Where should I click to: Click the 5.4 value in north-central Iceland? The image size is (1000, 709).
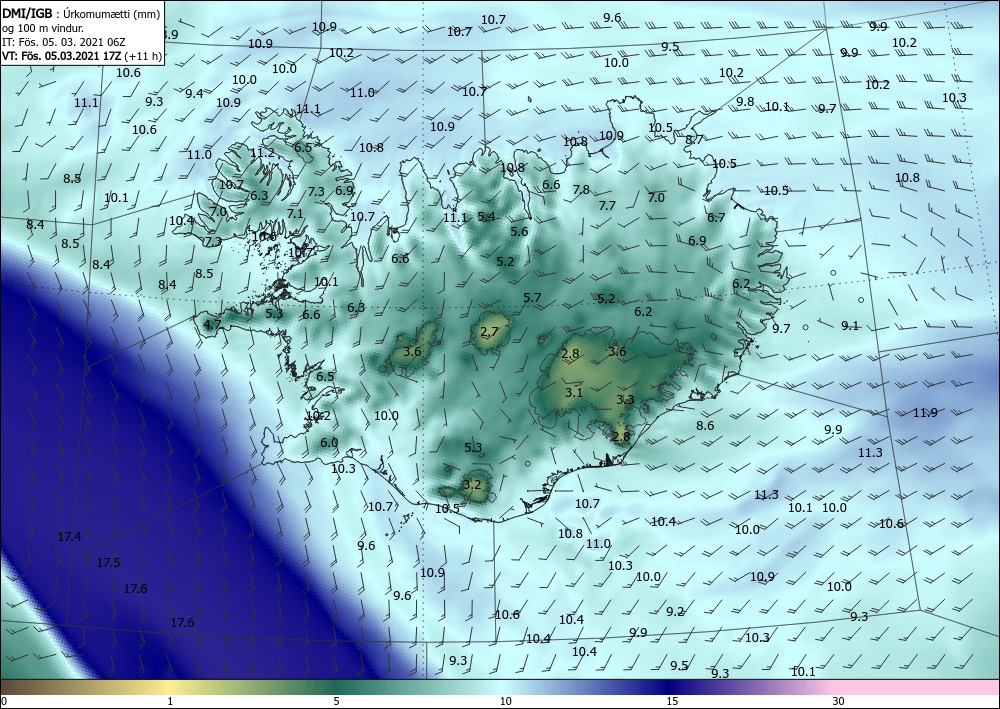[x=486, y=217]
